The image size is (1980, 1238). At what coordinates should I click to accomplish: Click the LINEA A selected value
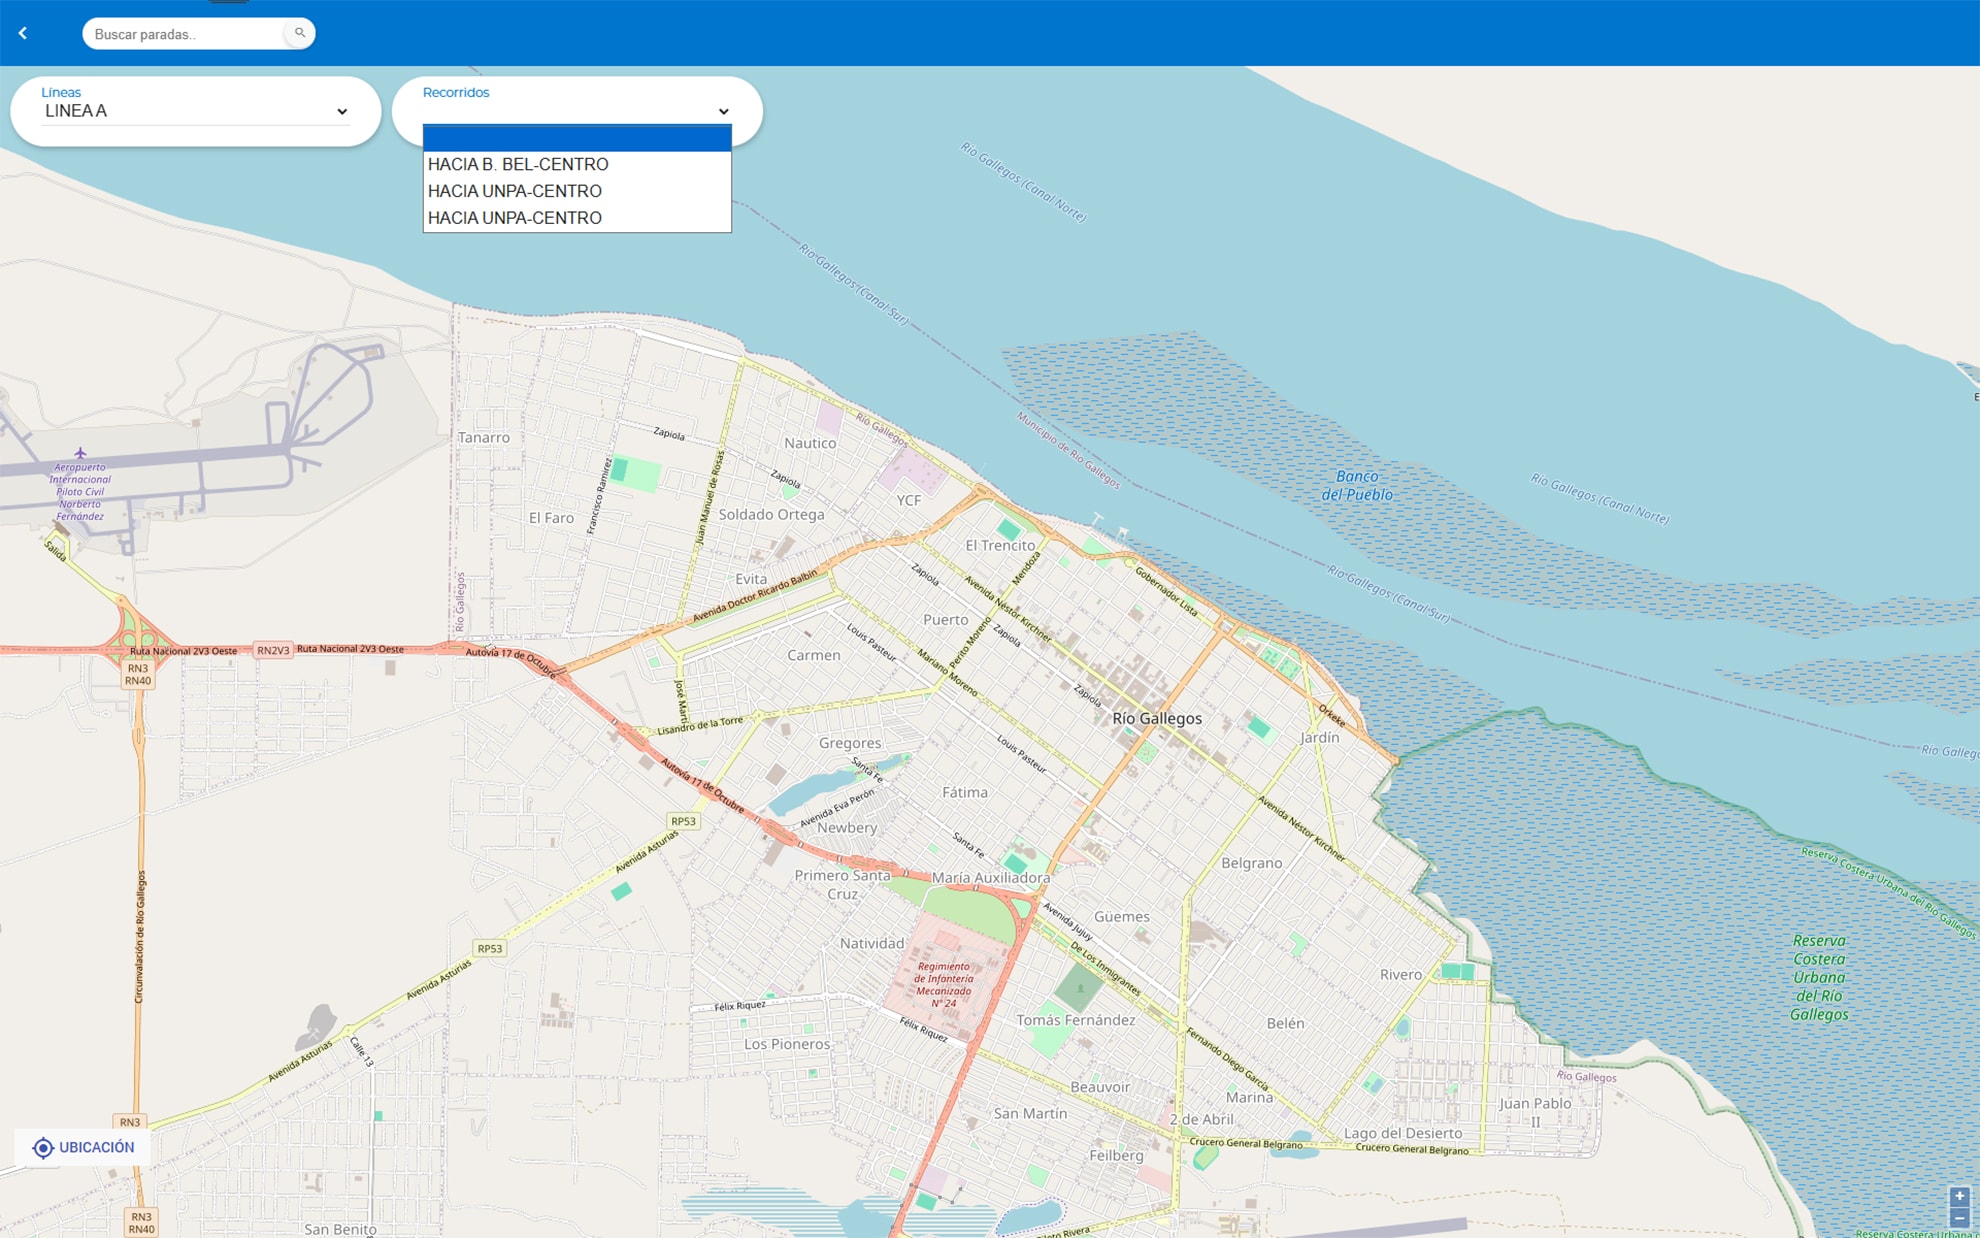pos(76,111)
